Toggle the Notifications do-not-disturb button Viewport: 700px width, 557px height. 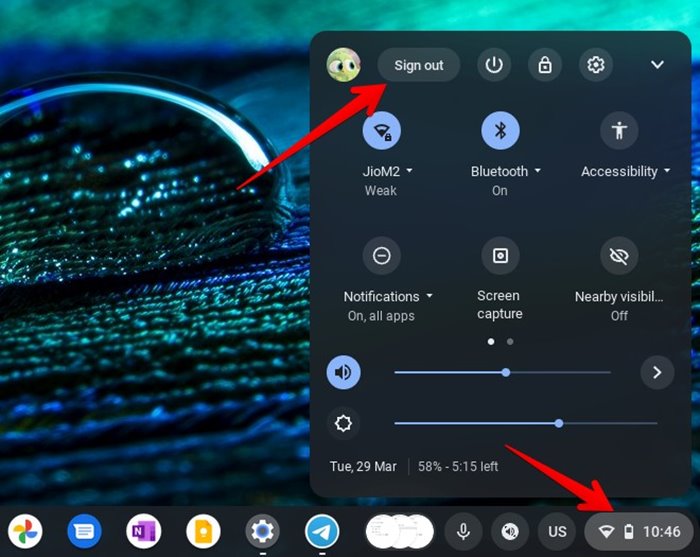(x=382, y=256)
